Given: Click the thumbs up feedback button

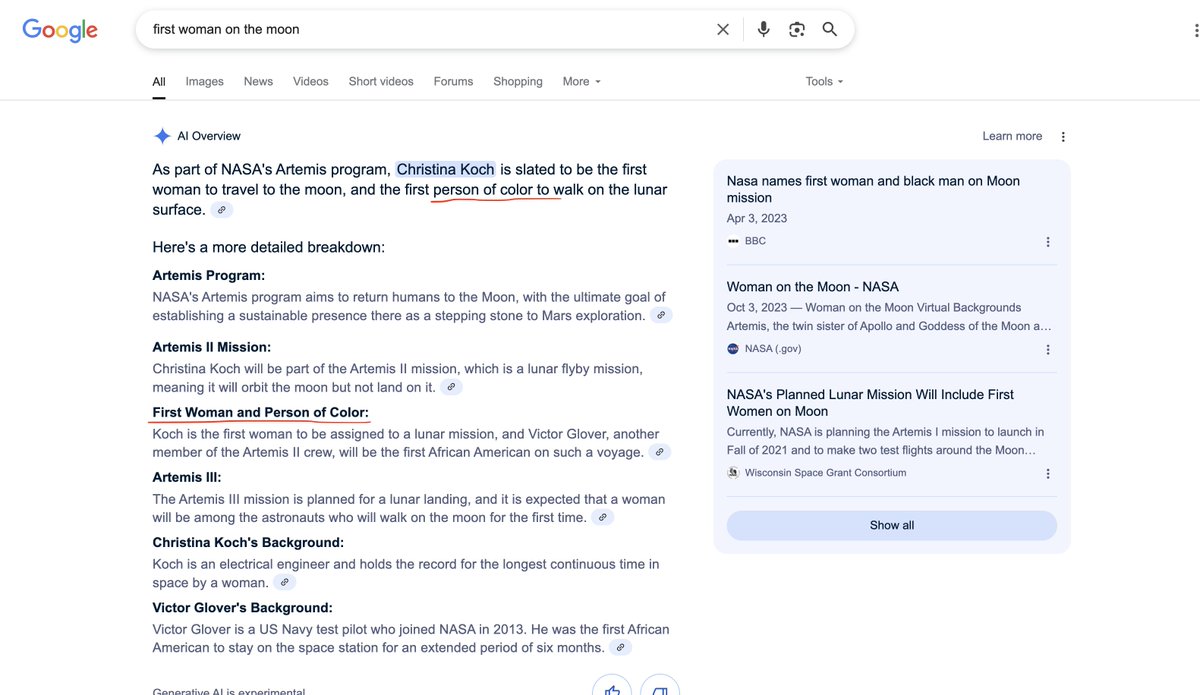Looking at the screenshot, I should (x=612, y=686).
